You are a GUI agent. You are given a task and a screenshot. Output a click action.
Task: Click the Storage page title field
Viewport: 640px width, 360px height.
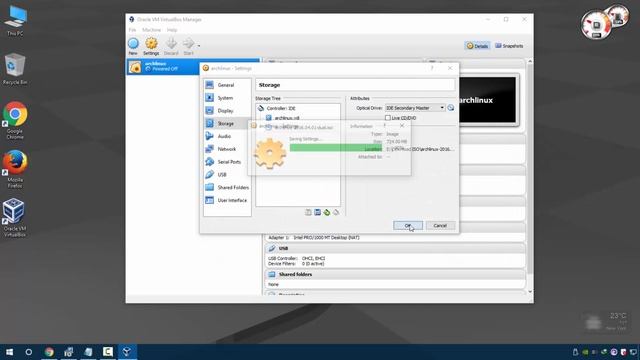355,85
